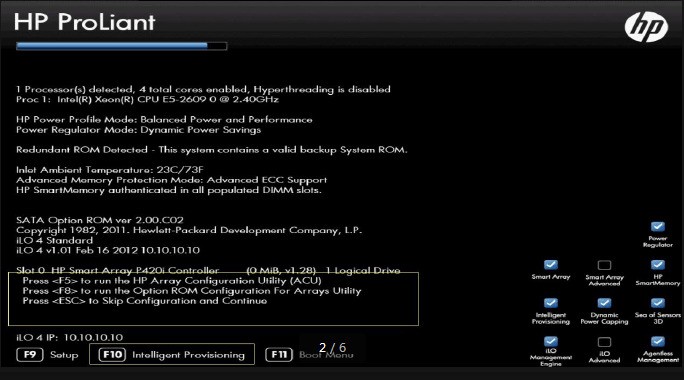The width and height of the screenshot is (684, 380).
Task: Select the F8 Option ROM Configuration line
Action: [x=192, y=291]
